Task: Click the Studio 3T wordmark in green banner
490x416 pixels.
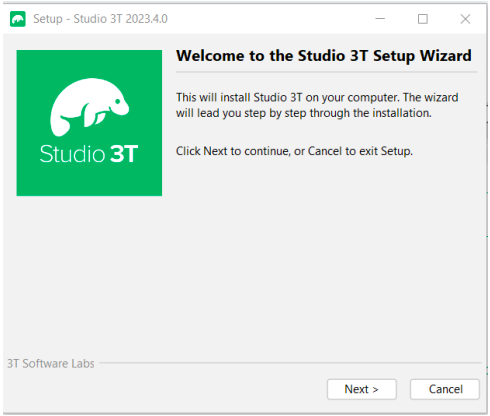Action: coord(89,154)
